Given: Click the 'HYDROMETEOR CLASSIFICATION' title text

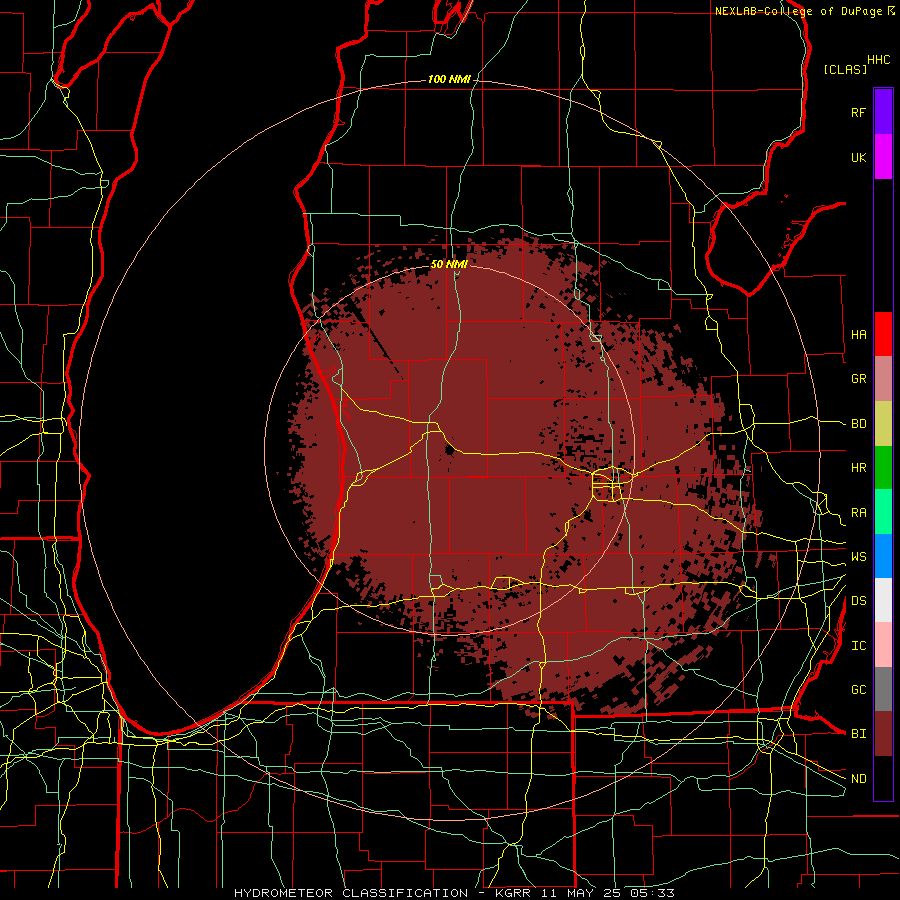Looking at the screenshot, I should coord(351,893).
